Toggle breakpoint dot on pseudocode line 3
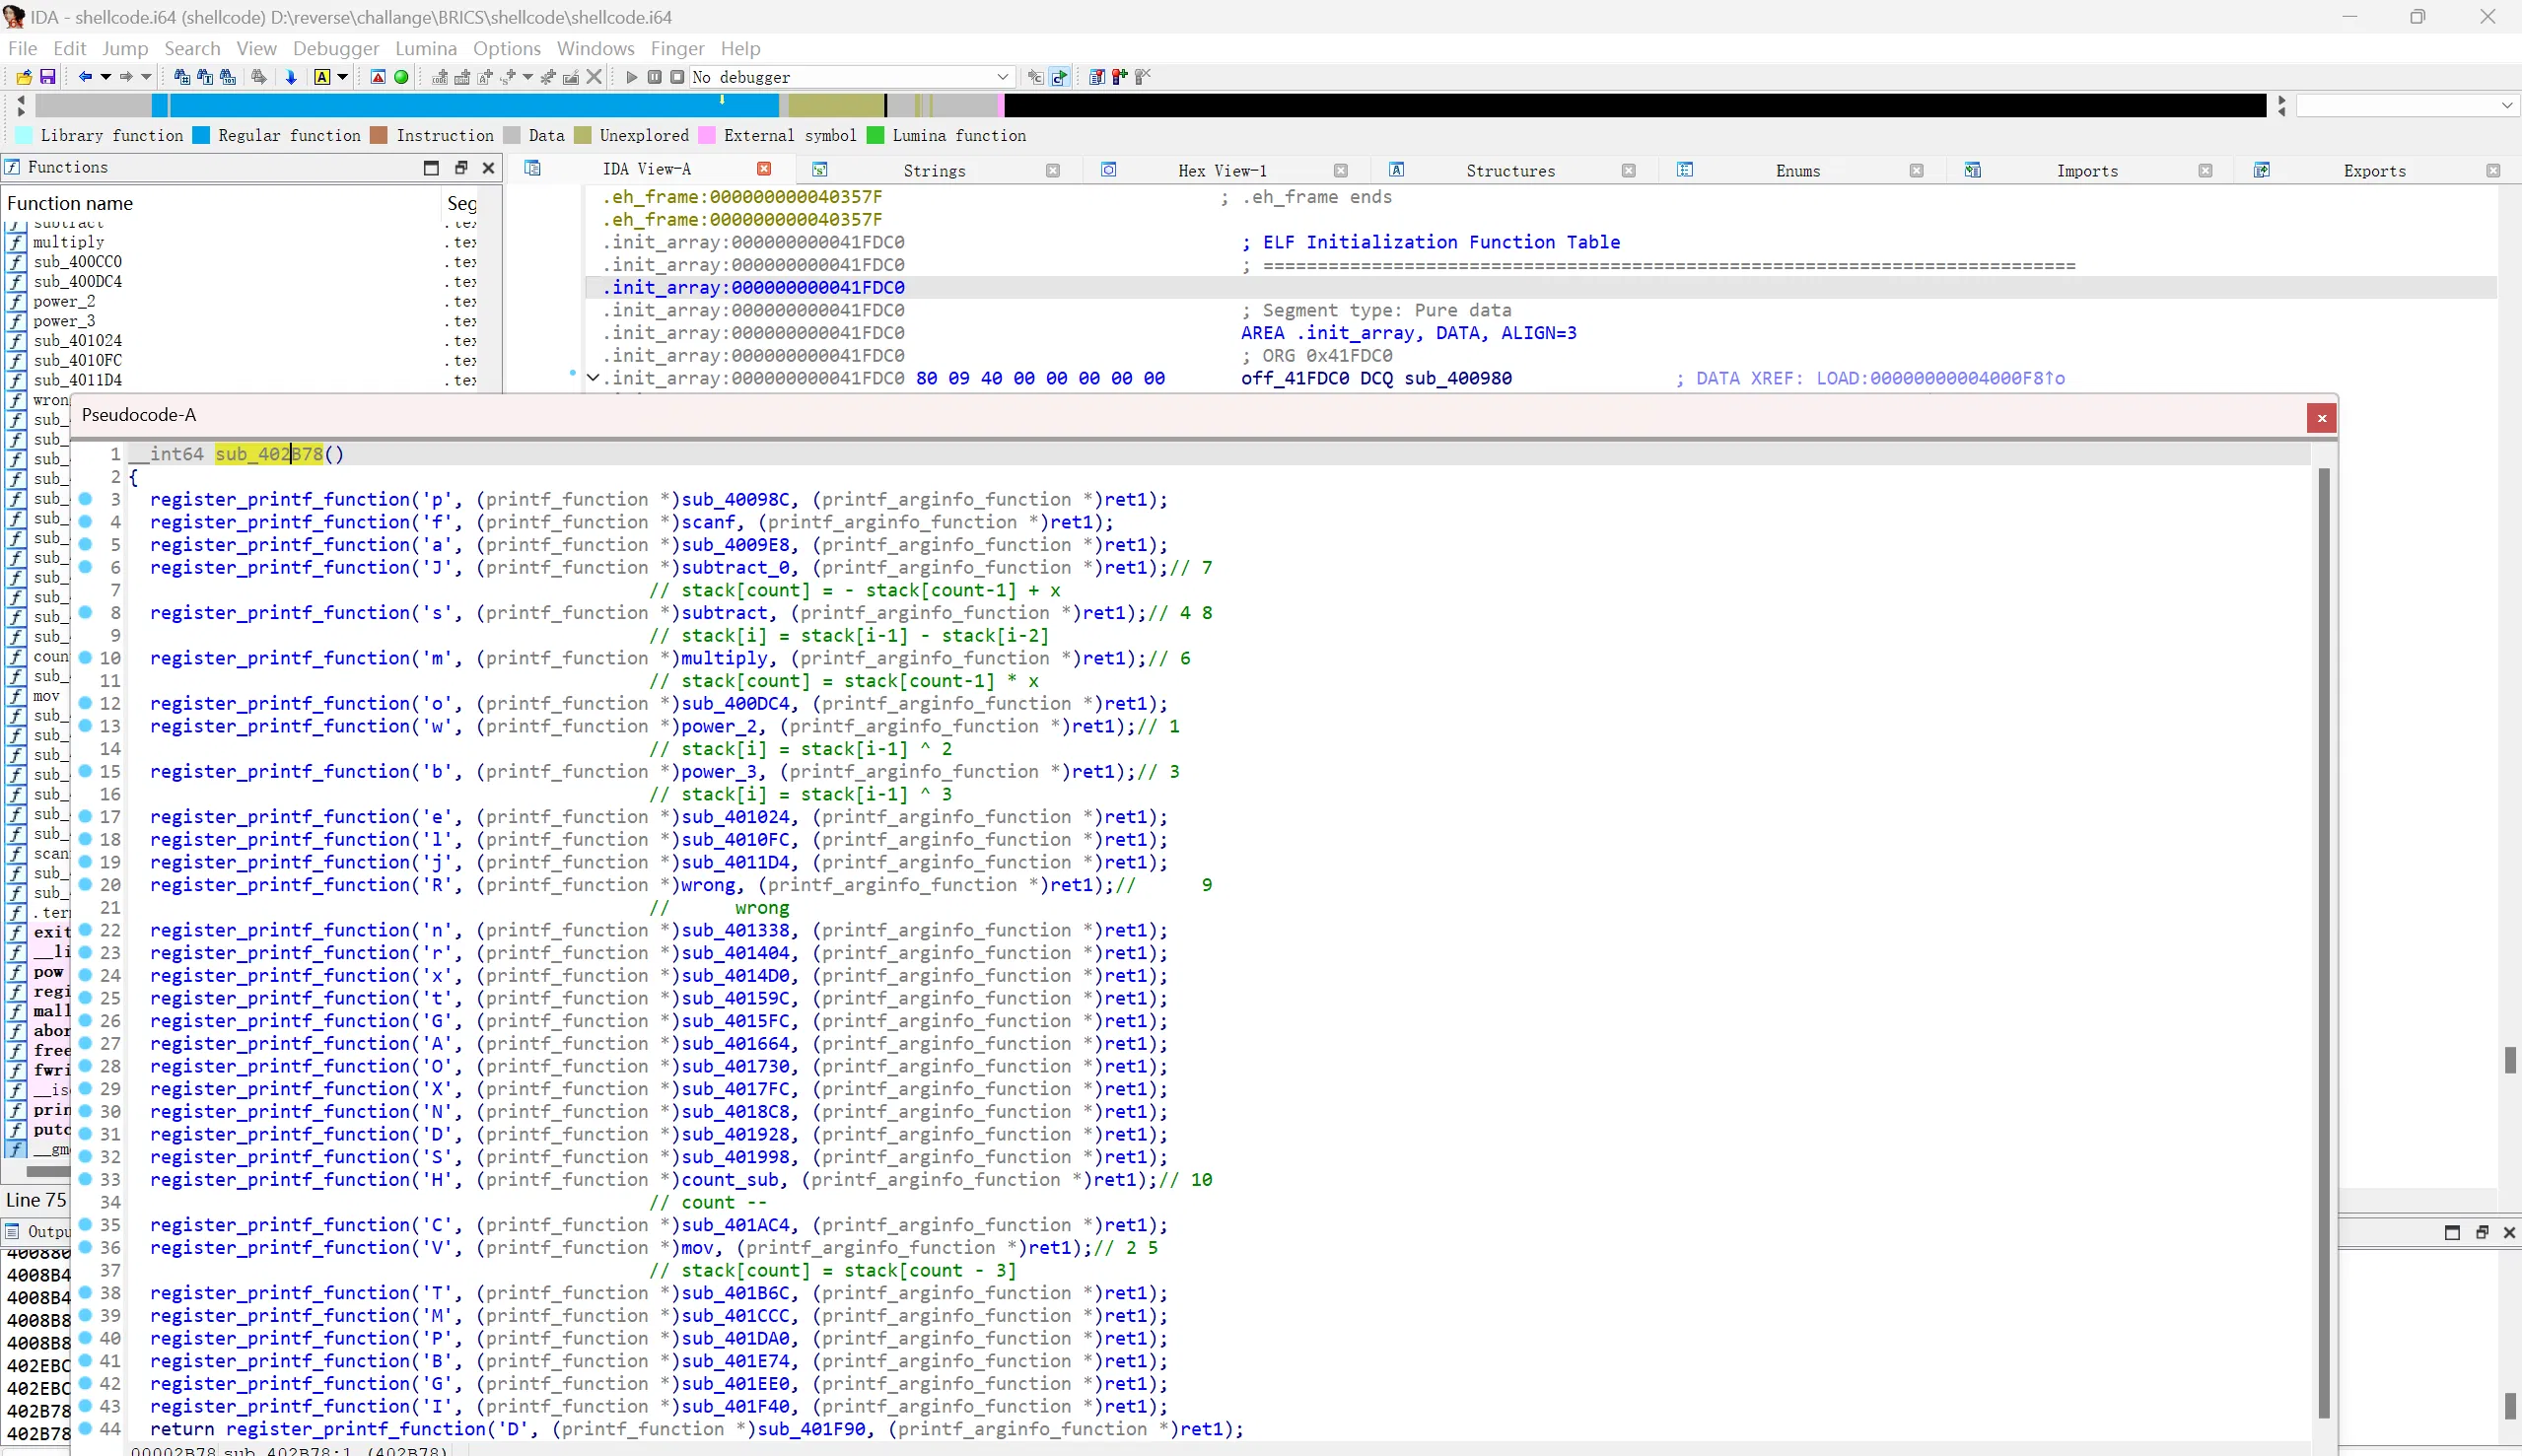This screenshot has width=2522, height=1456. pos(86,499)
